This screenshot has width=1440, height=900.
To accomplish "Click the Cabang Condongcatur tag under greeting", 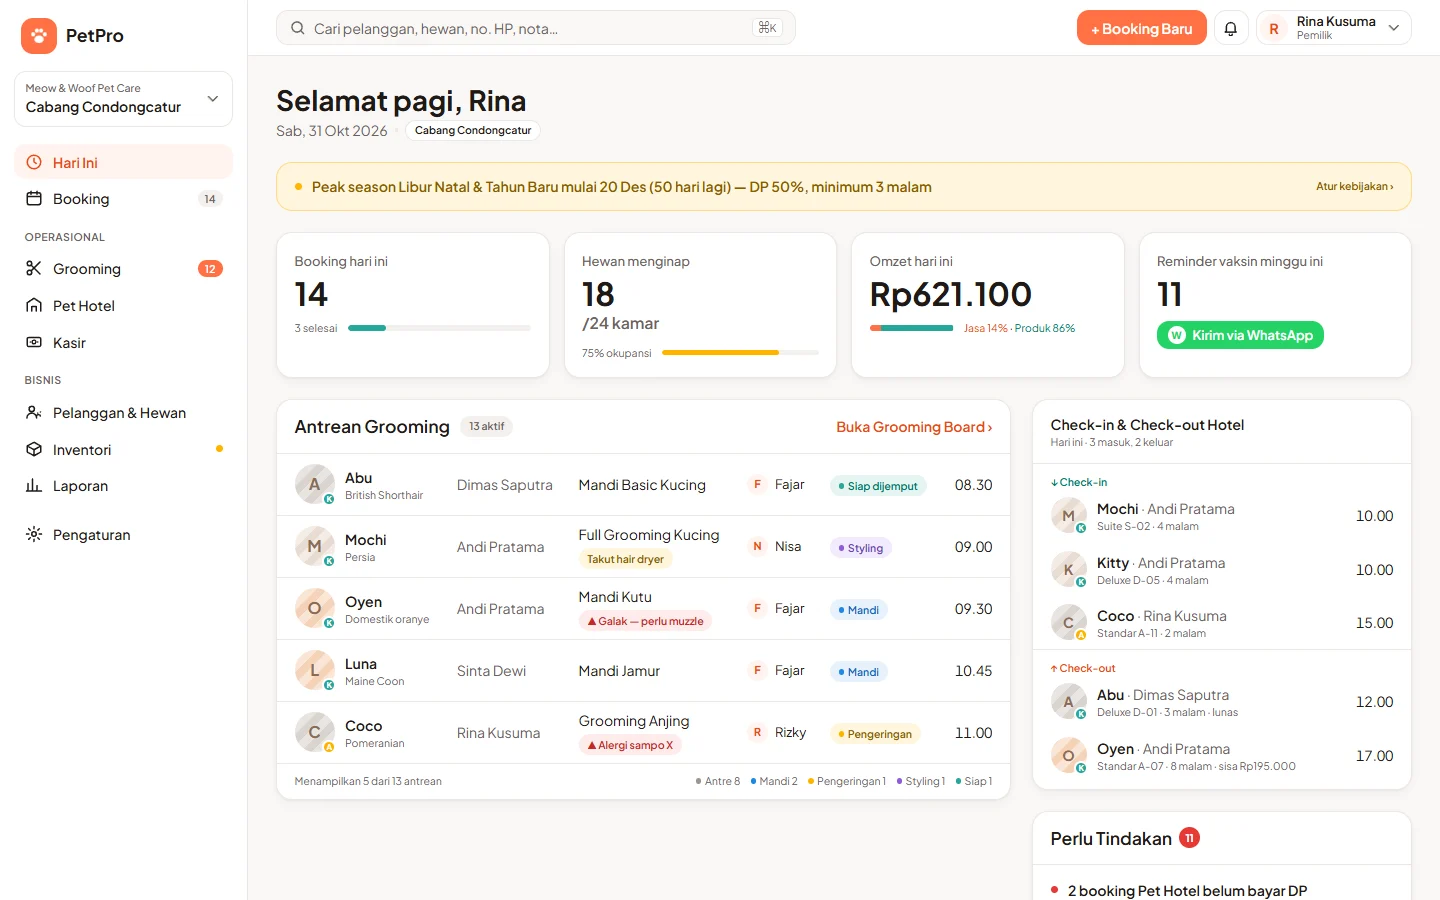I will click(473, 130).
